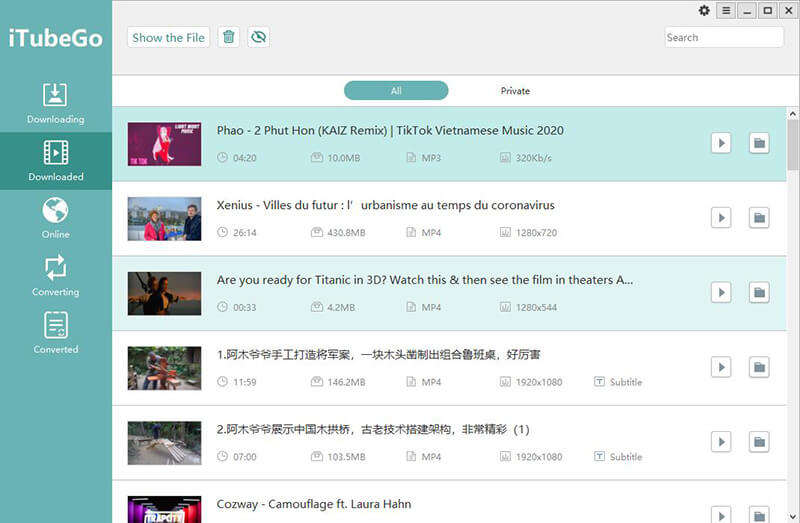800x523 pixels.
Task: Click the iTubeGo logo
Action: click(56, 38)
